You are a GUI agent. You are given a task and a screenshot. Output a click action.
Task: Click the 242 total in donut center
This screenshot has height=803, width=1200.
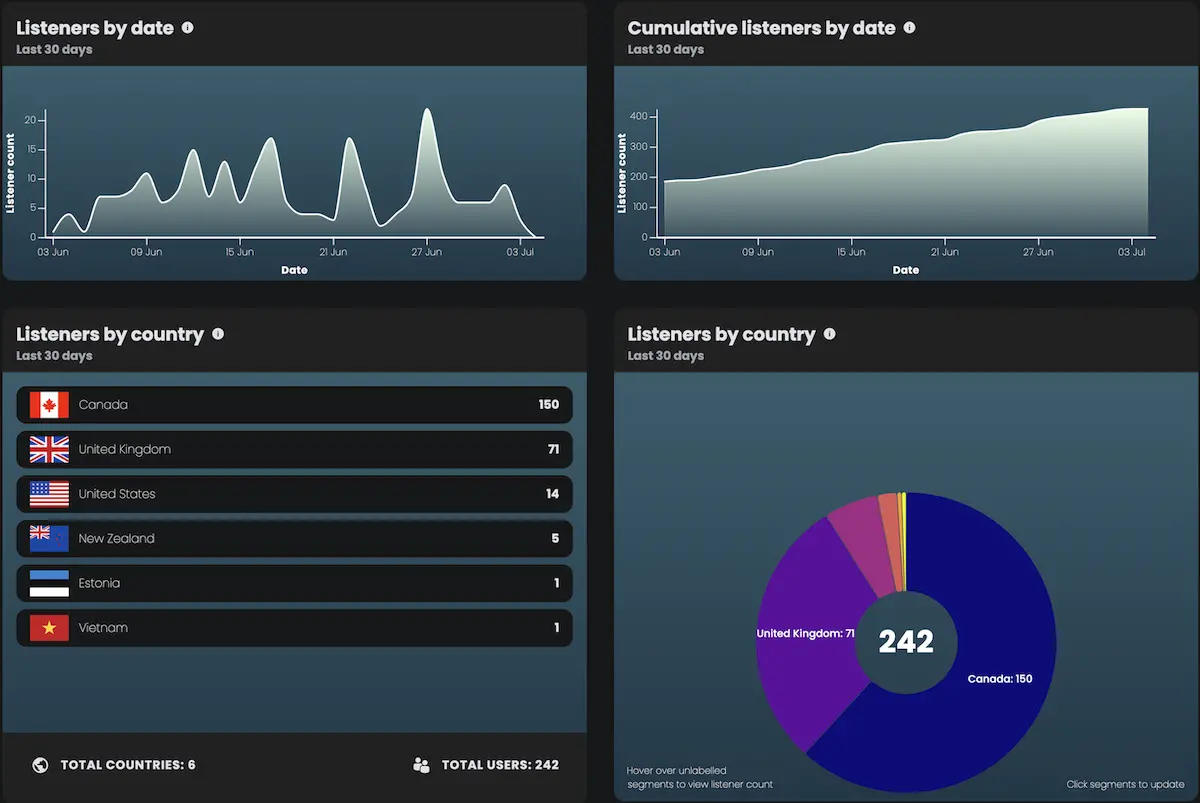coord(906,641)
